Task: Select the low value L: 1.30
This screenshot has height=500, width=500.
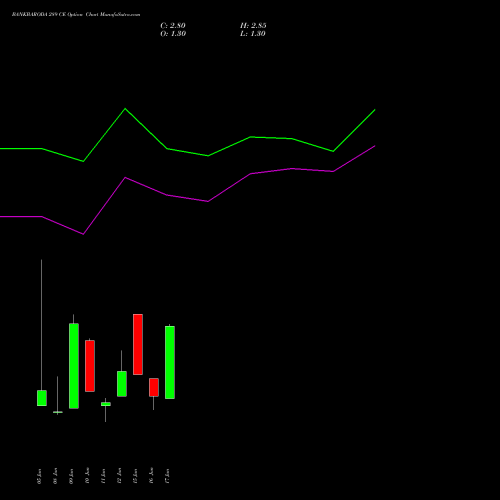Action: pos(253,34)
